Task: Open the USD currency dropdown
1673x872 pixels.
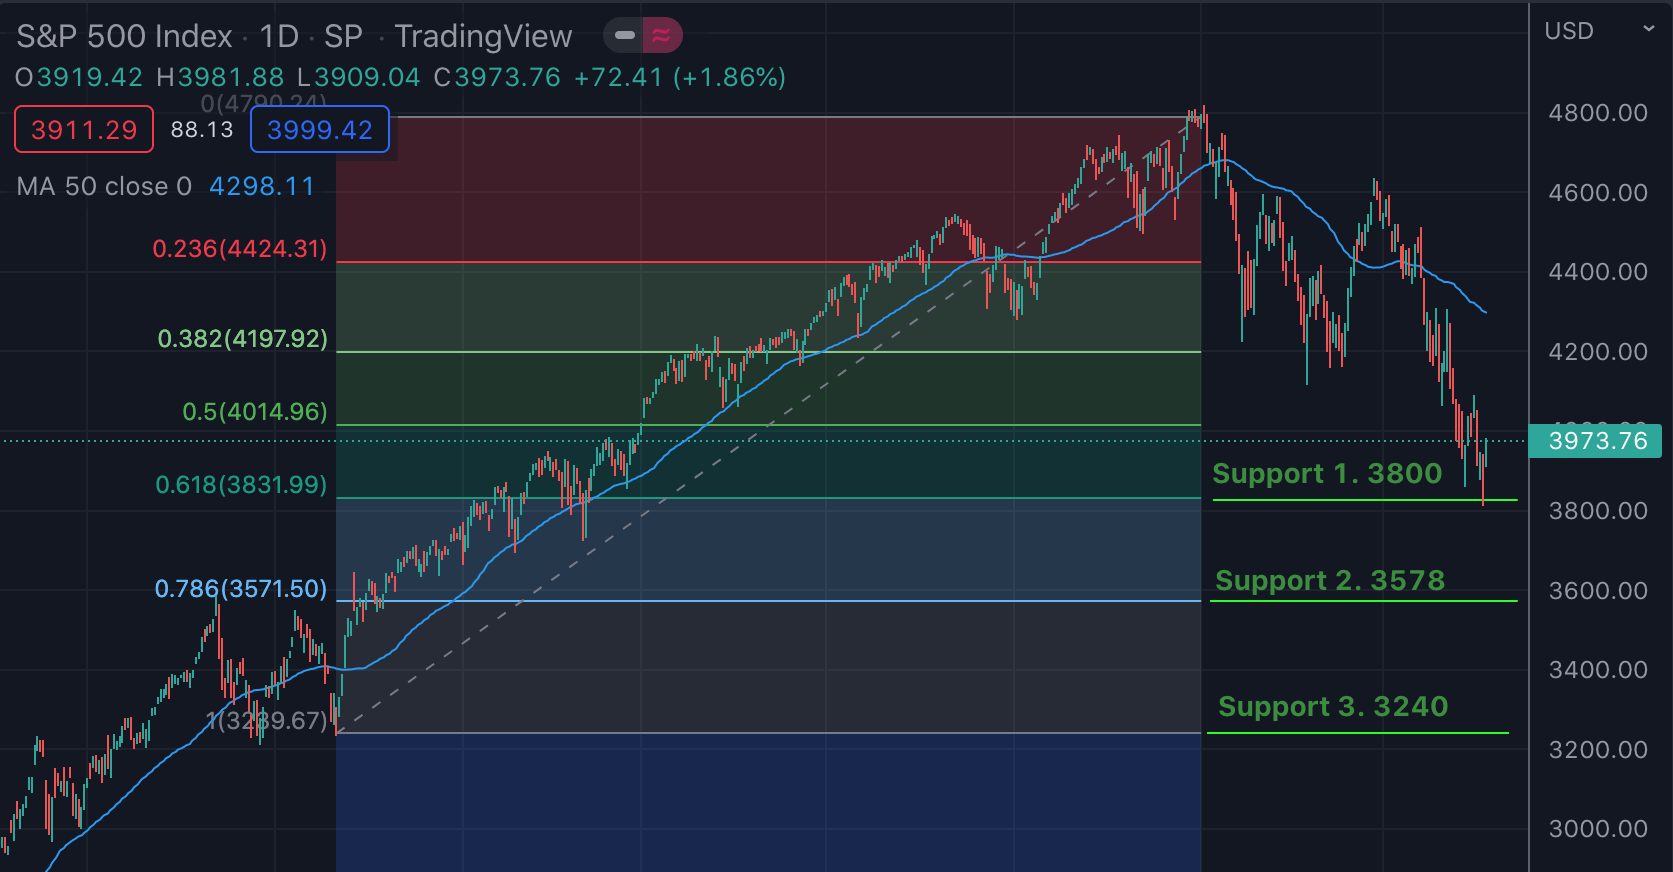Action: click(x=1599, y=31)
